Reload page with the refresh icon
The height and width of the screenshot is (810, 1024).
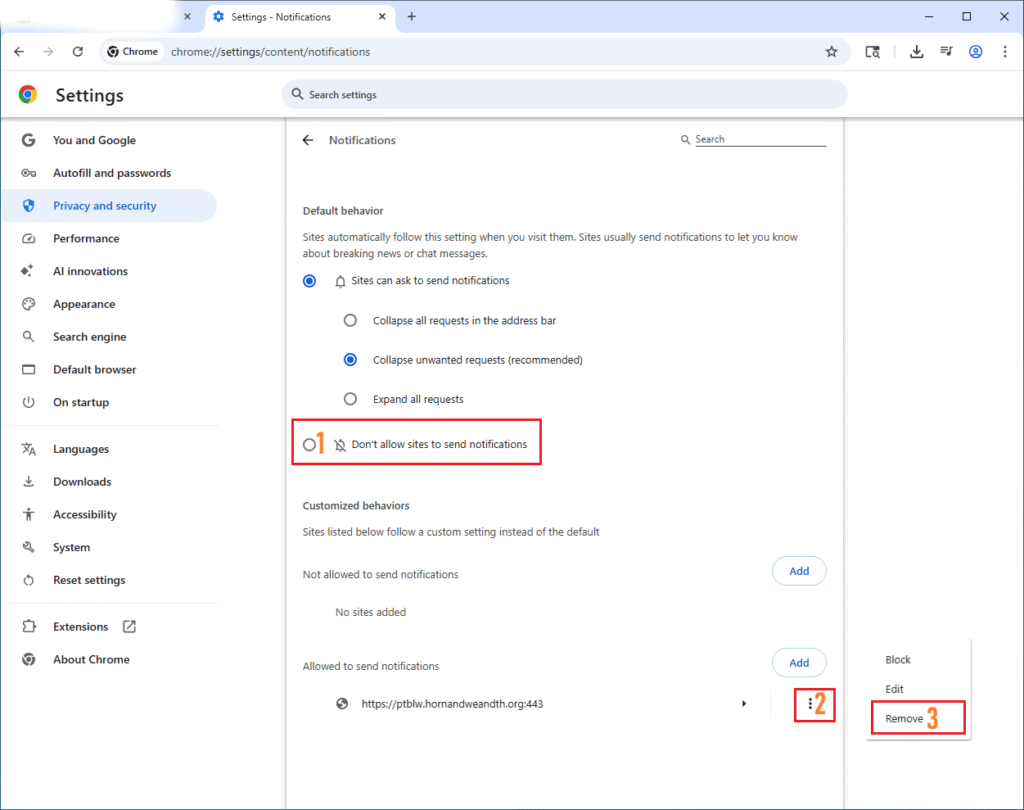click(x=78, y=52)
